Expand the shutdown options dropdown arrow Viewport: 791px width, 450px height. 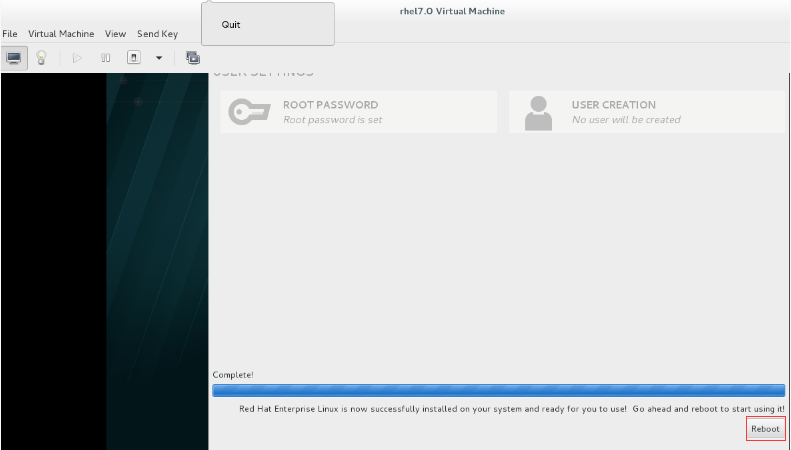tap(159, 58)
